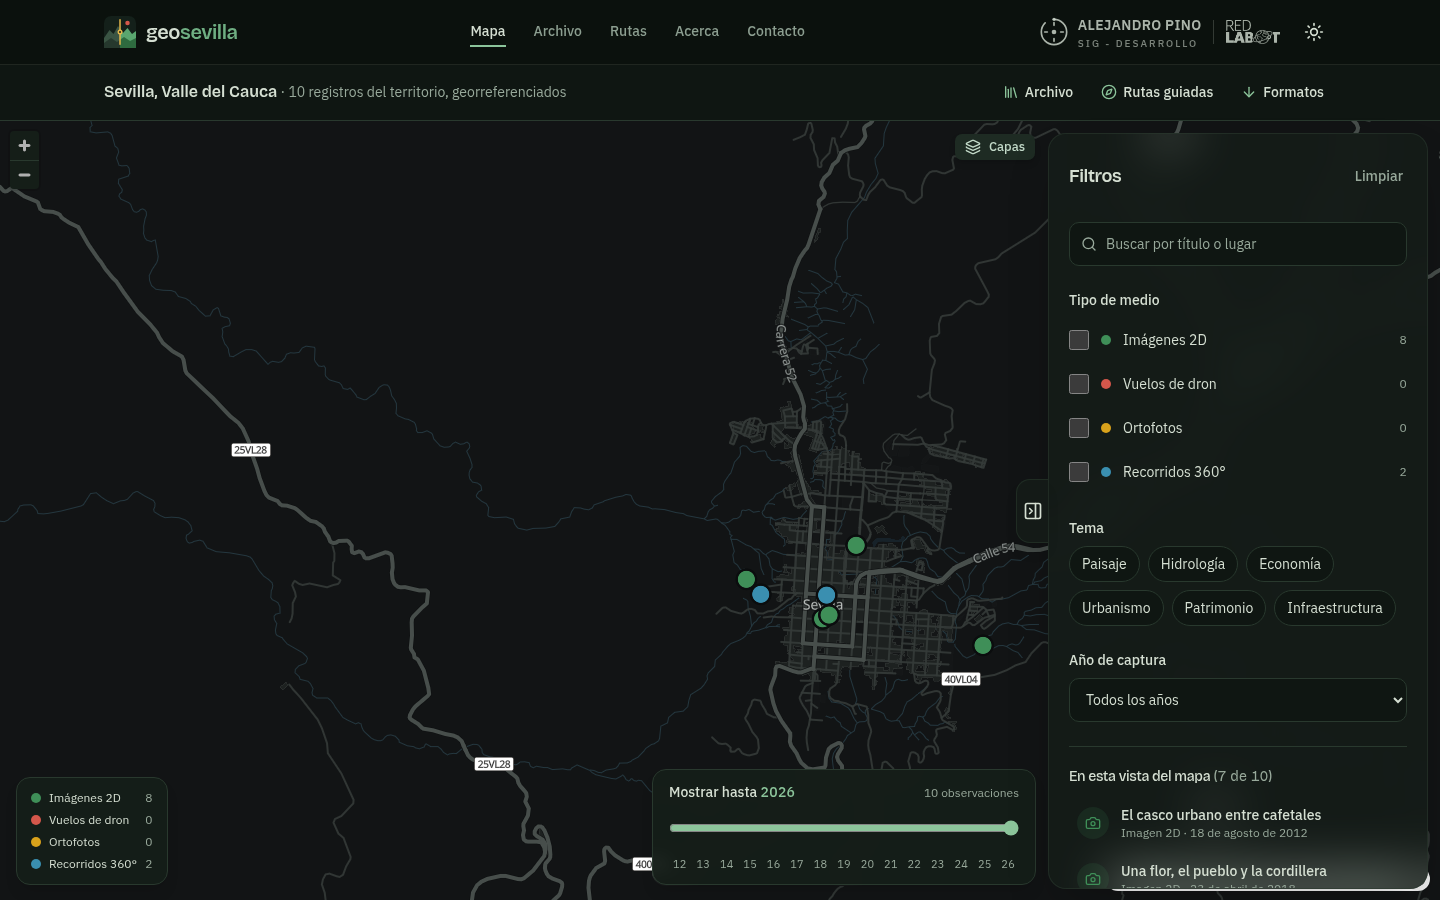The height and width of the screenshot is (900, 1440).
Task: Click Recorridos 360° in the map legend
Action: click(x=92, y=864)
